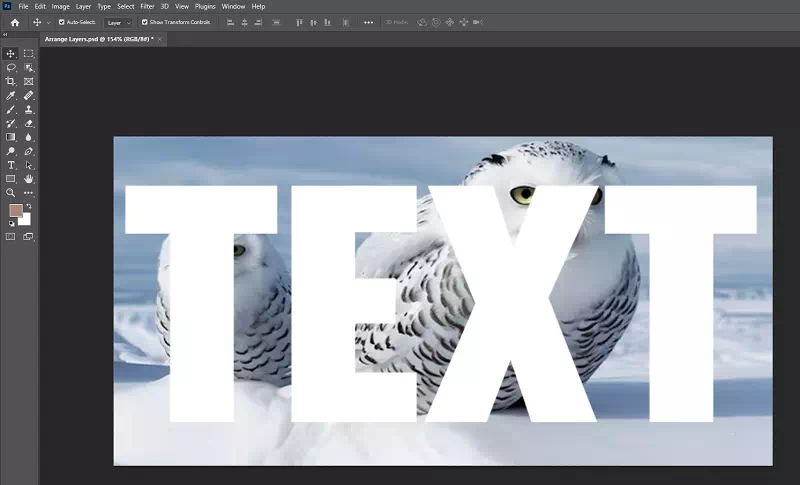Open the View menu
This screenshot has width=800, height=485.
[182, 7]
